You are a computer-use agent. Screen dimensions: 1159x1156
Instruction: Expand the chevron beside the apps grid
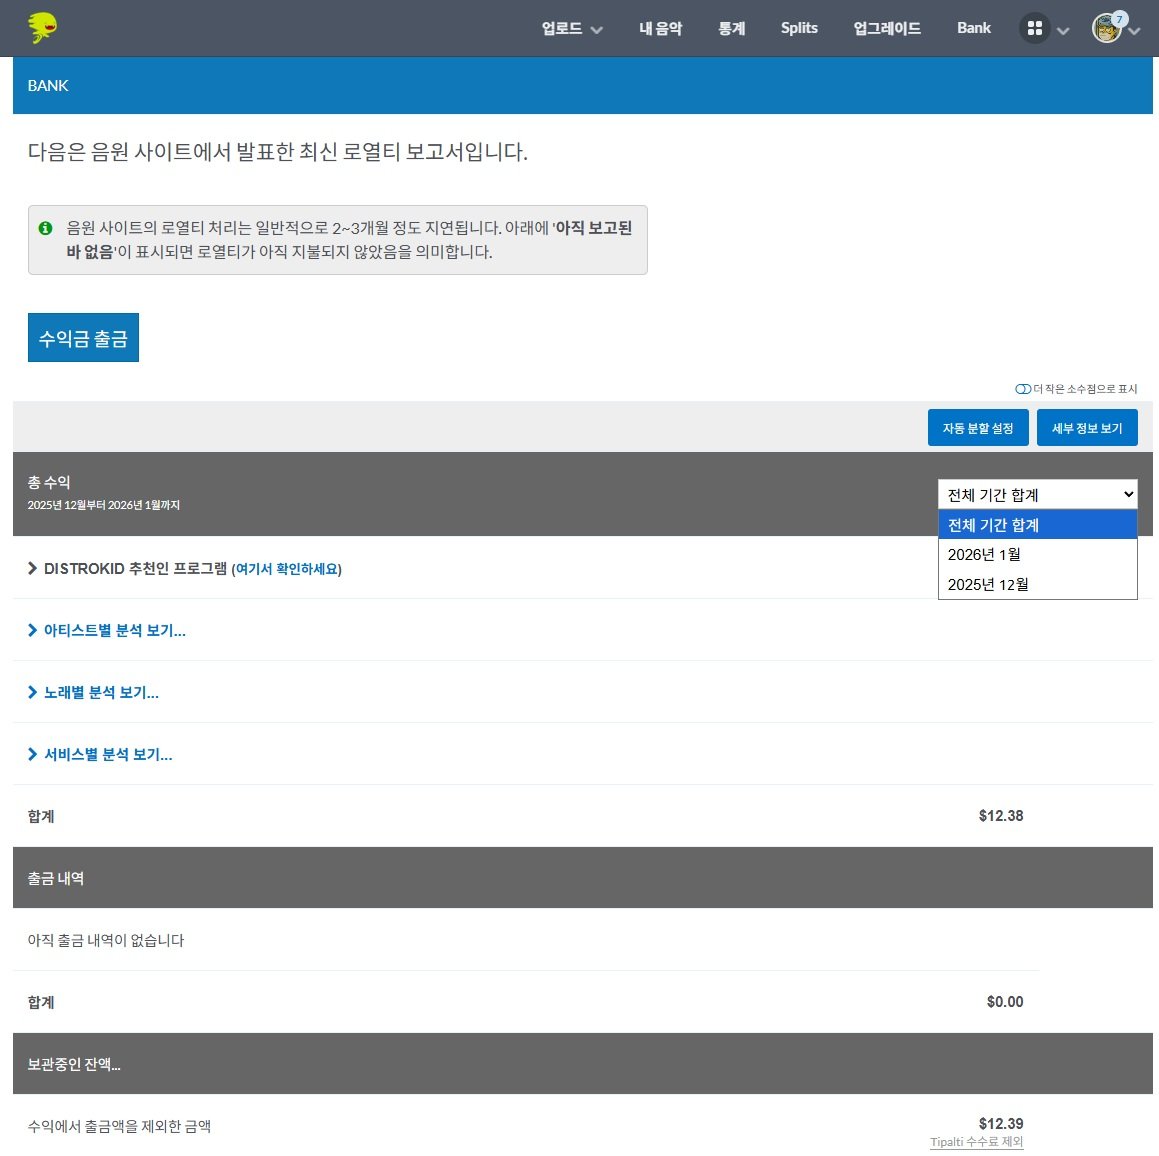(x=1063, y=31)
